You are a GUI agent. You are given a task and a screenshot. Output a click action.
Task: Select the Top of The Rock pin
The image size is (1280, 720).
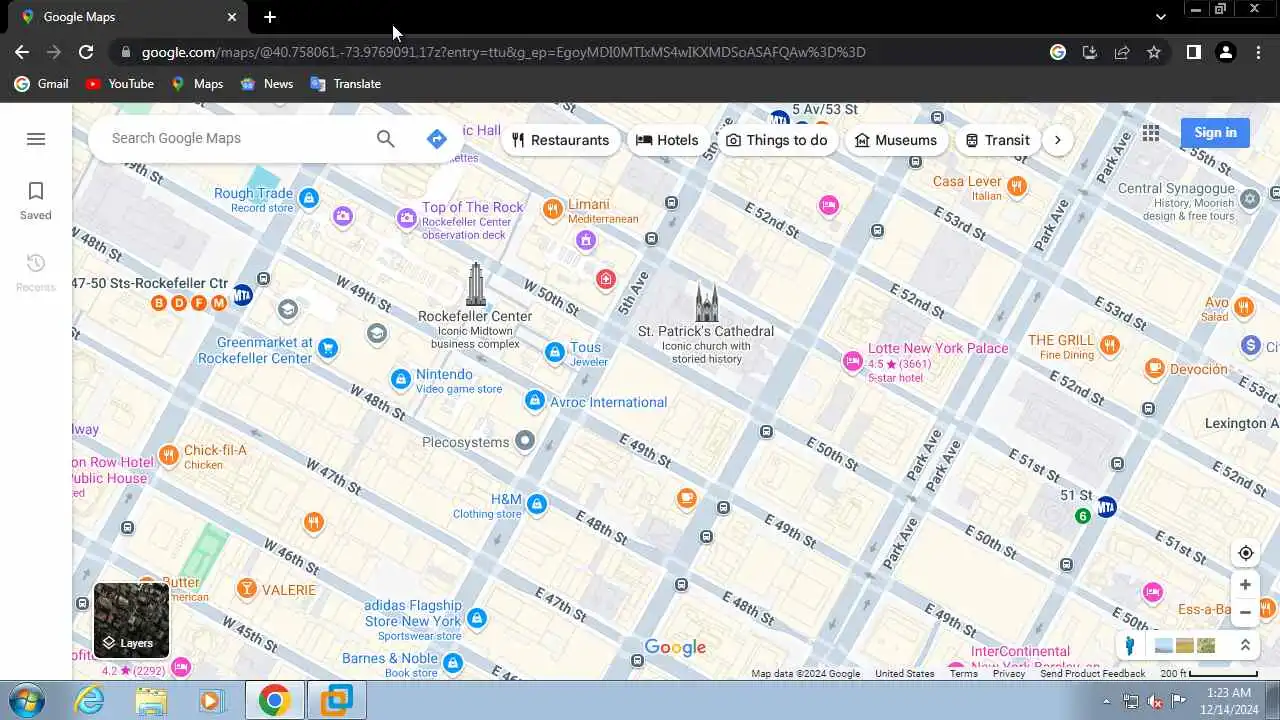[406, 218]
